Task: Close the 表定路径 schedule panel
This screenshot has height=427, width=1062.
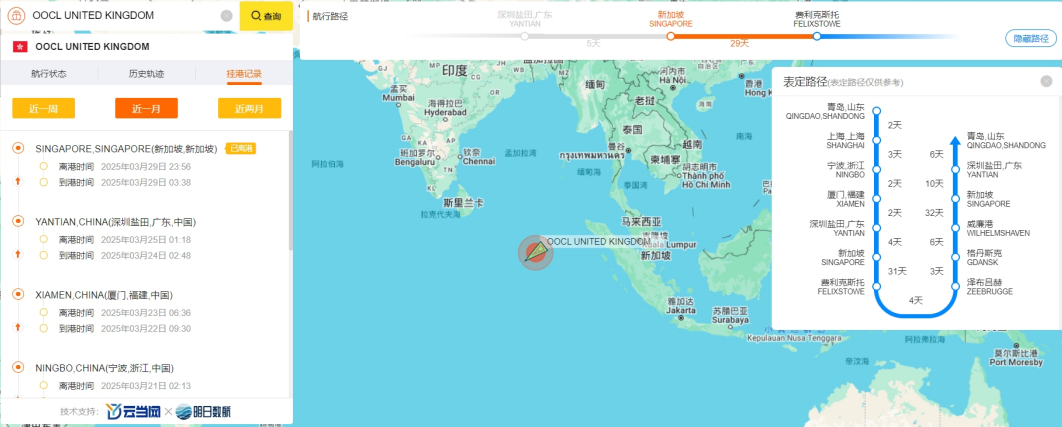Action: pos(1046,81)
